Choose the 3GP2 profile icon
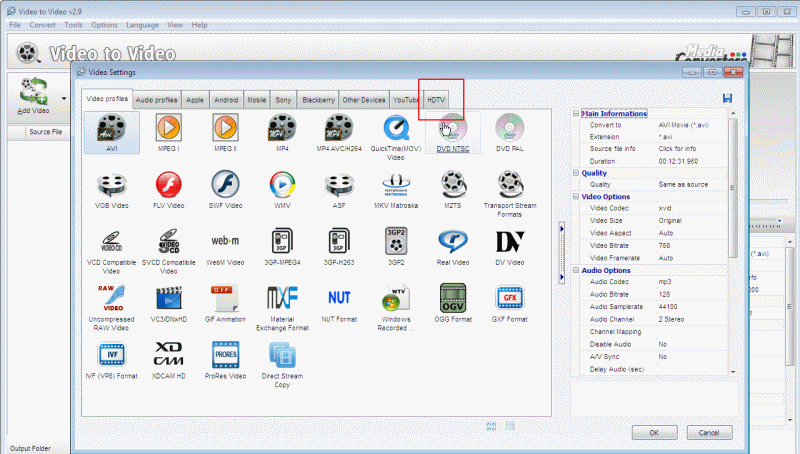 pos(396,241)
